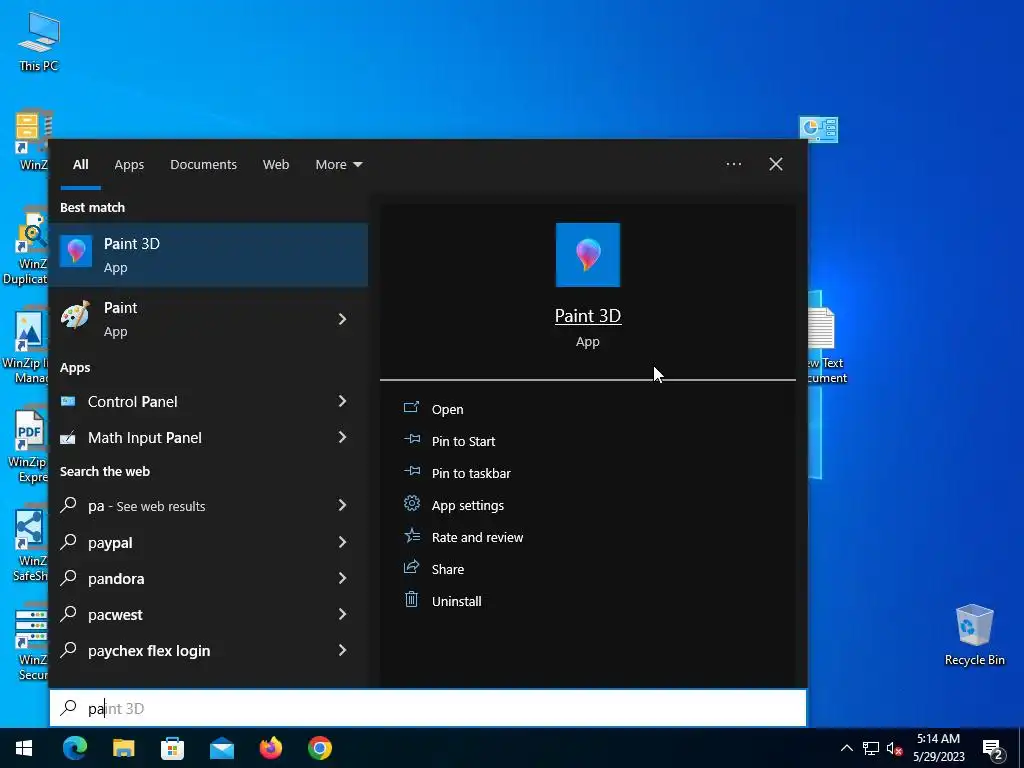Open File Explorer from the taskbar
This screenshot has height=768, width=1024.
tap(123, 748)
